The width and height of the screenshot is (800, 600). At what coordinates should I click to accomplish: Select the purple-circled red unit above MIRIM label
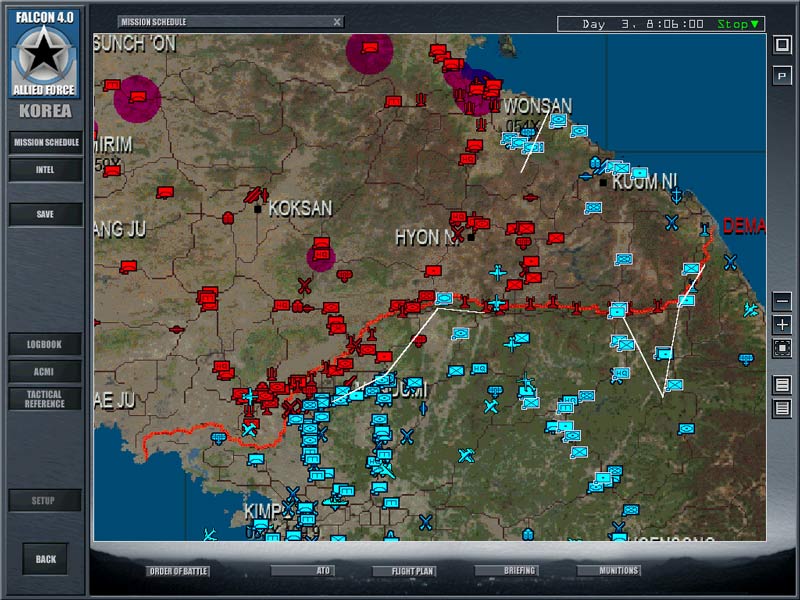[137, 97]
